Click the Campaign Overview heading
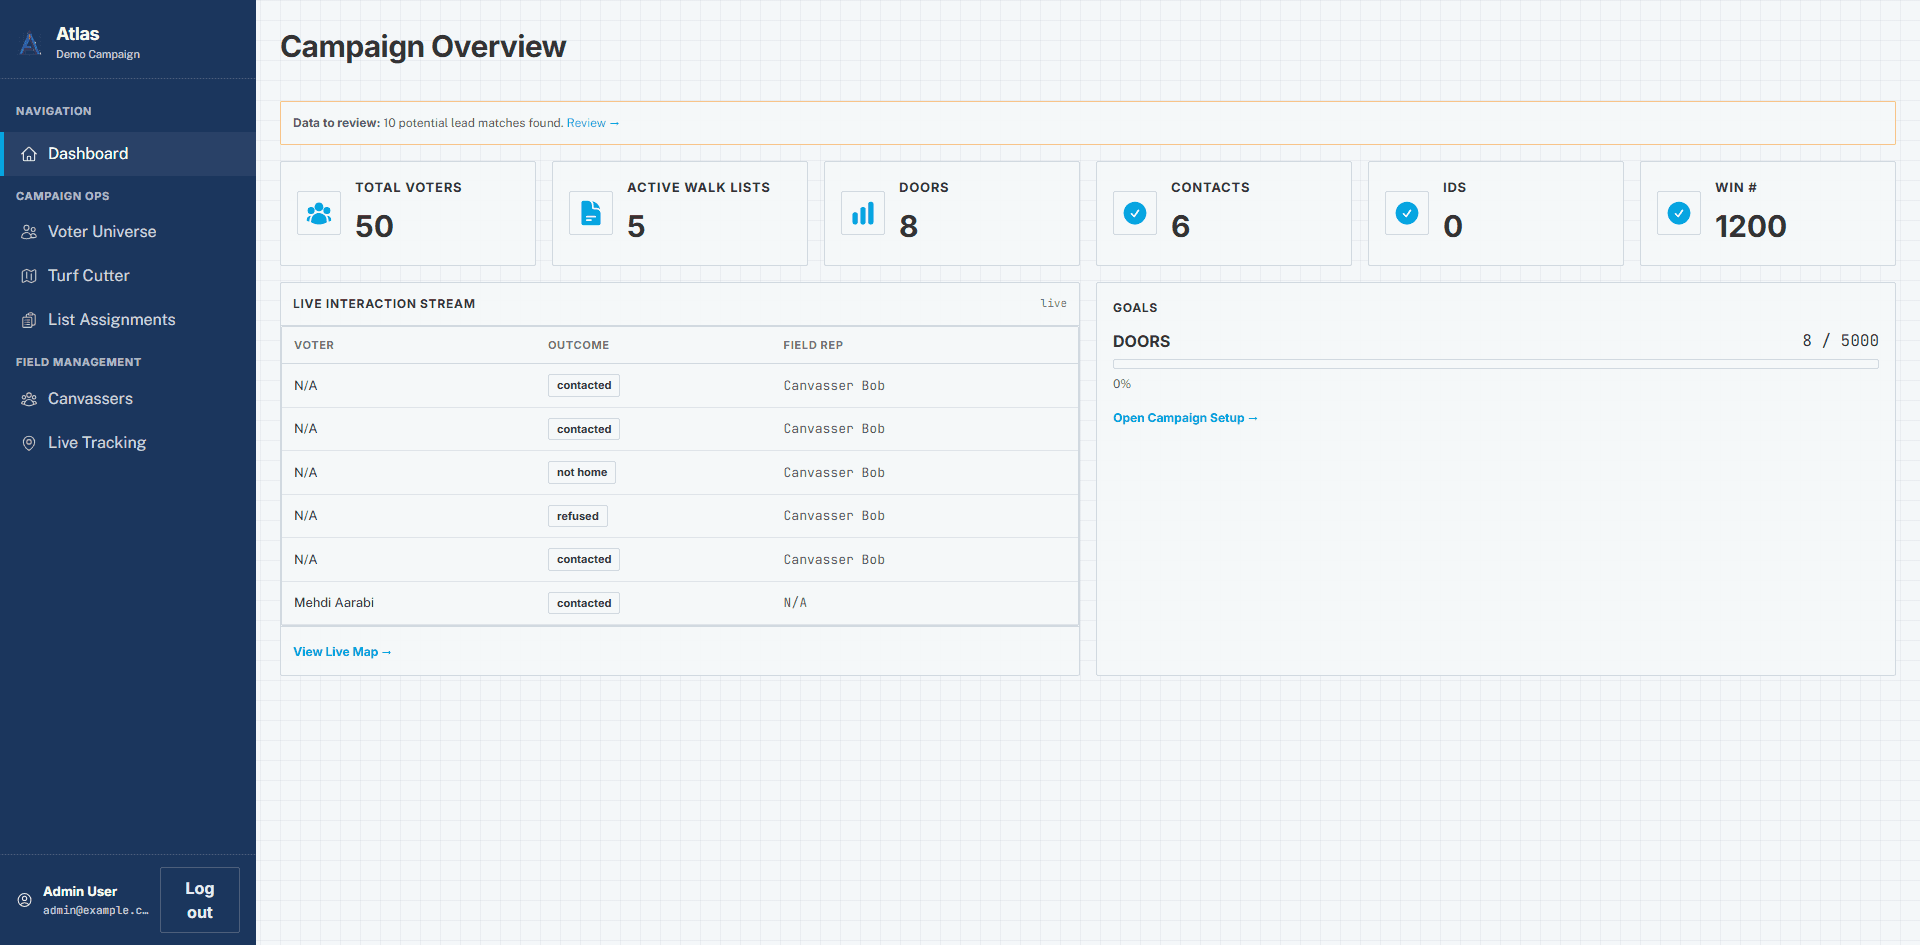 423,47
